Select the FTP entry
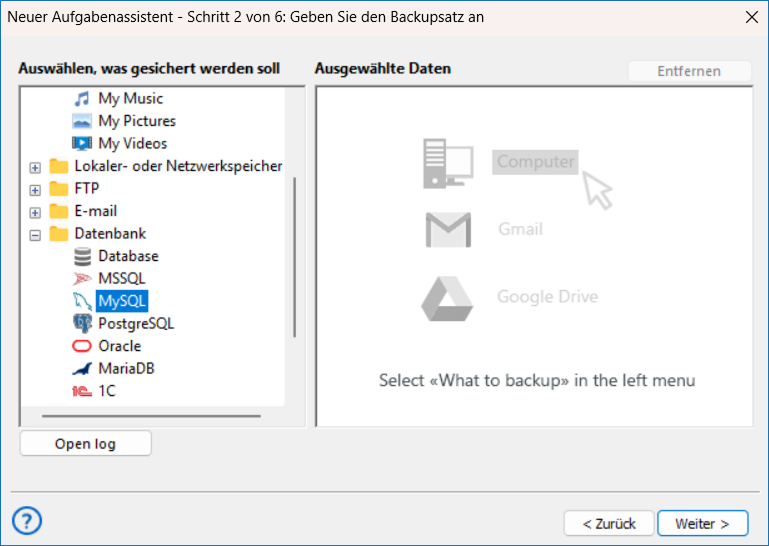769x546 pixels. pos(87,189)
